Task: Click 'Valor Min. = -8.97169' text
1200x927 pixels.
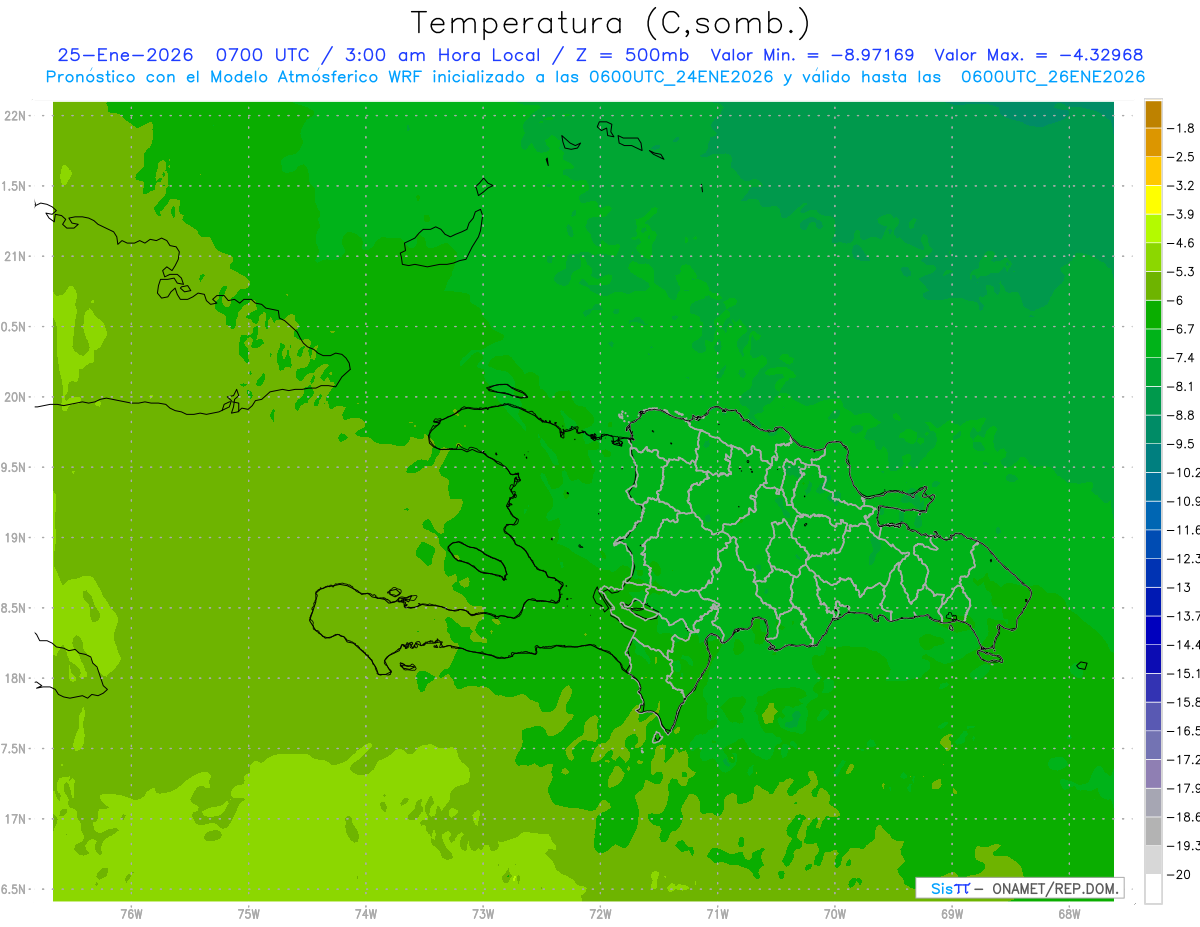Action: 812,55
